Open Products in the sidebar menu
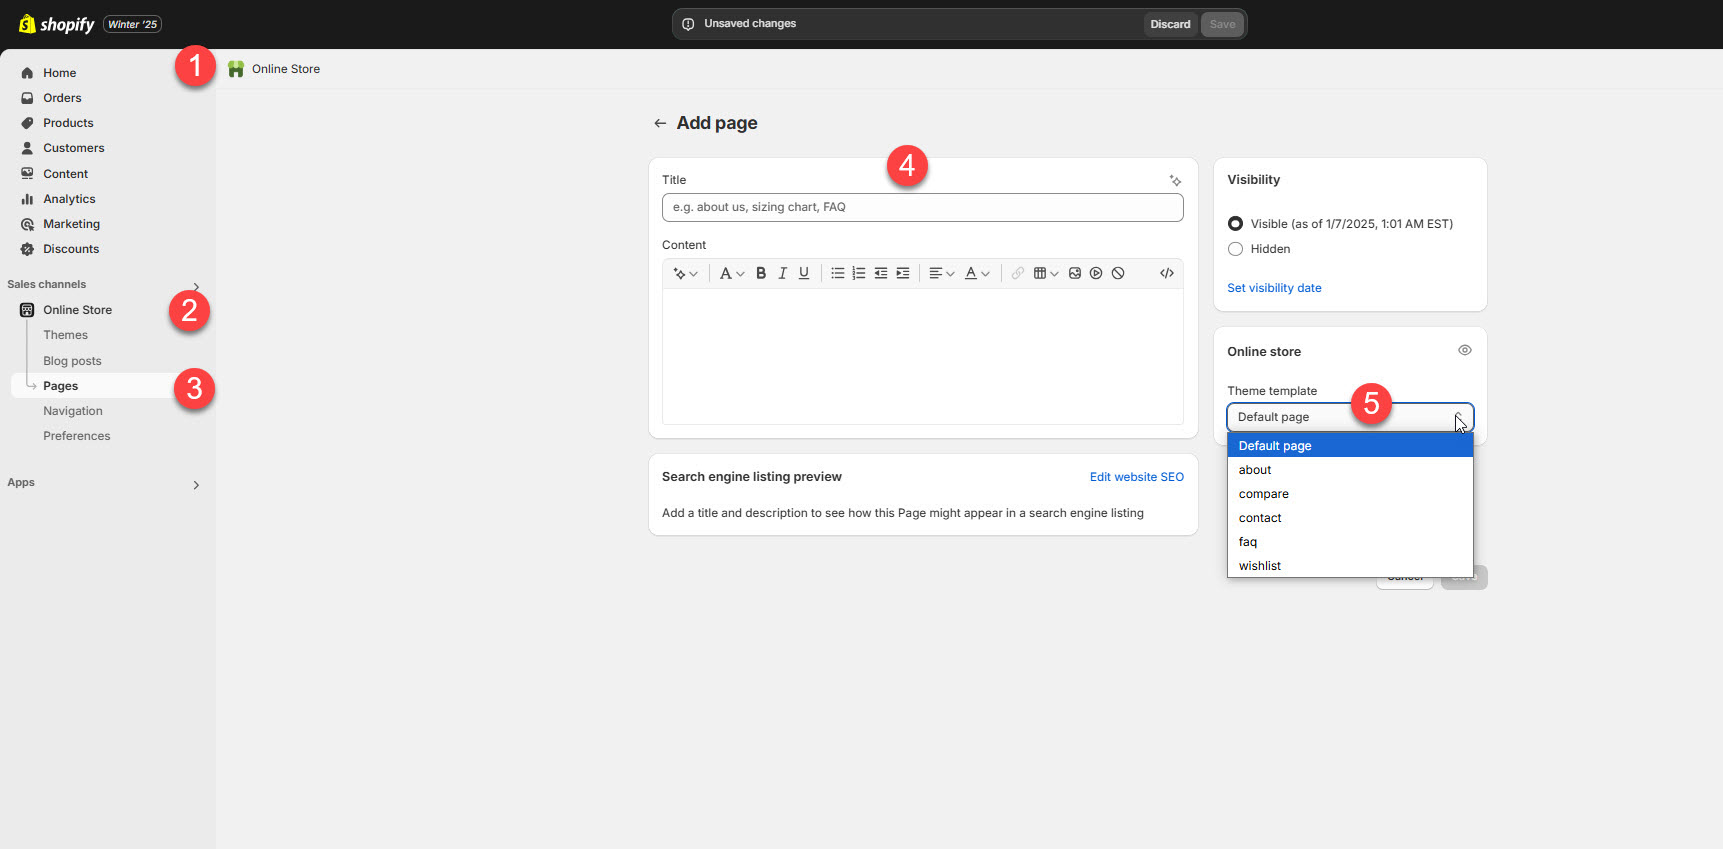This screenshot has width=1723, height=849. pos(68,123)
